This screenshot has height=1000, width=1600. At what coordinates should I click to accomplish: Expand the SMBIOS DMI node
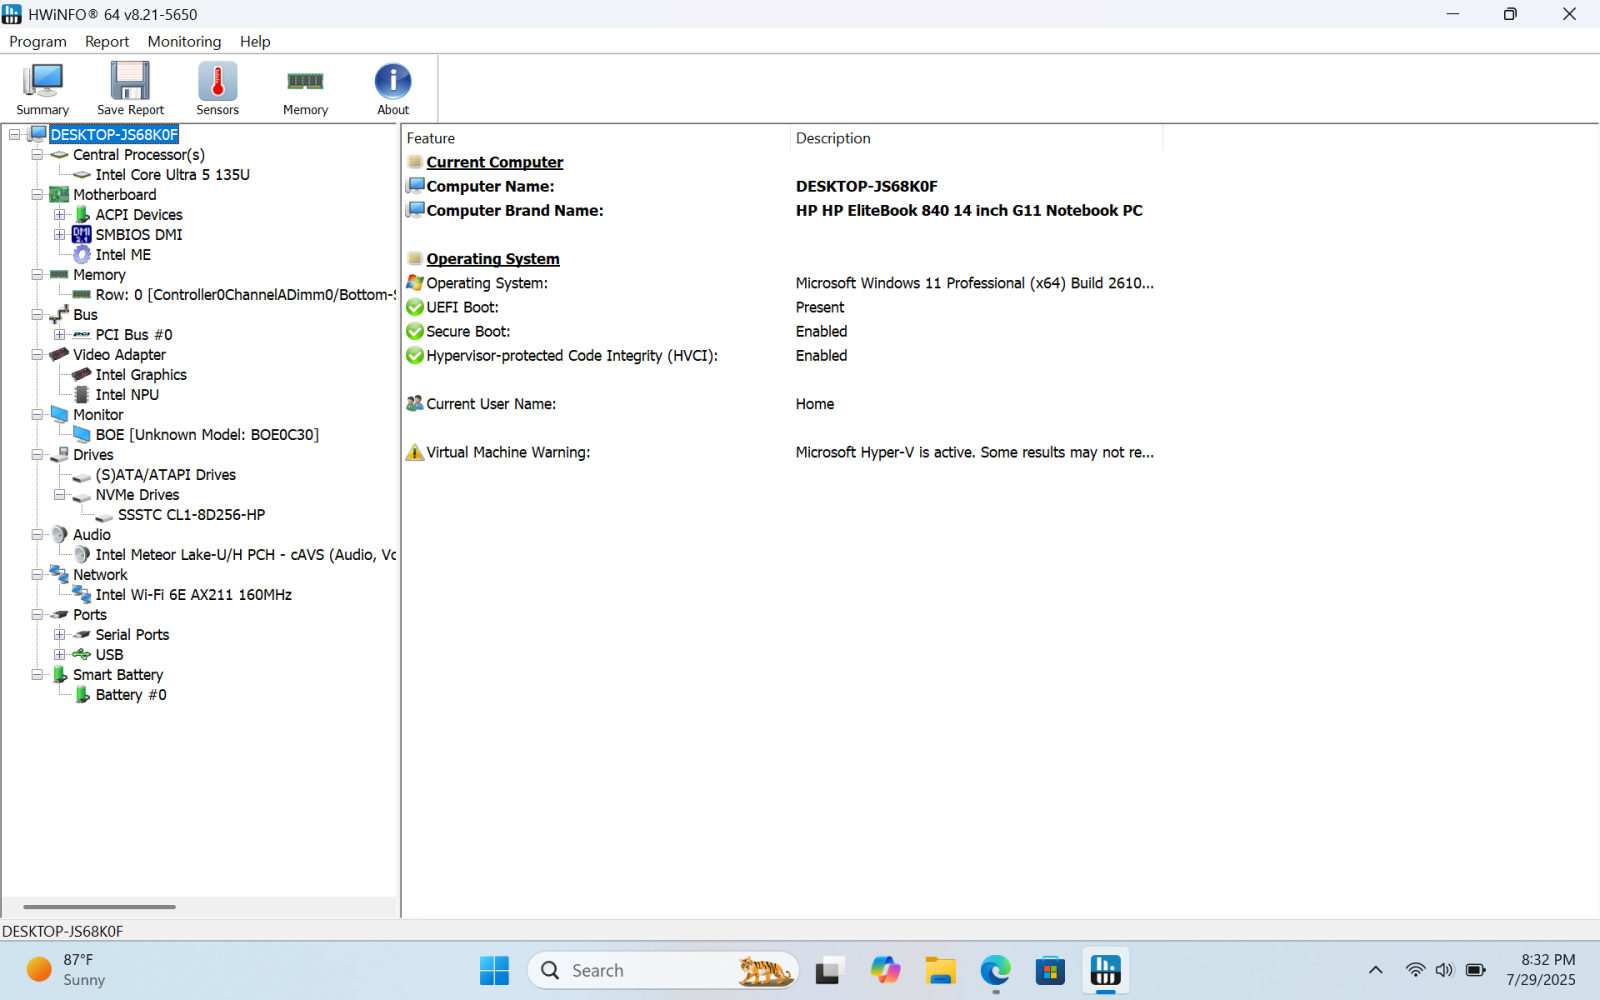click(60, 235)
